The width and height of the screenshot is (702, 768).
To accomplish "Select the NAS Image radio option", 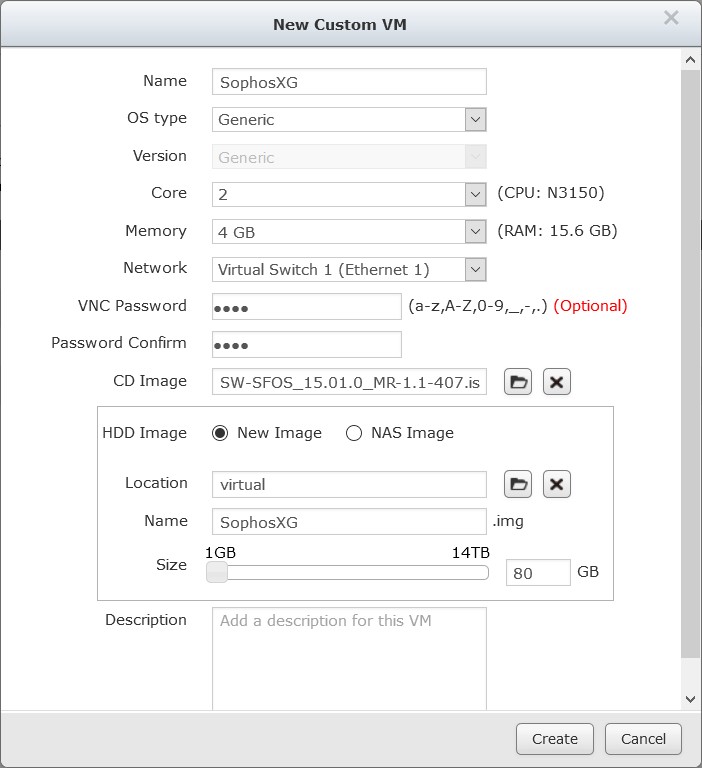I will click(x=354, y=433).
